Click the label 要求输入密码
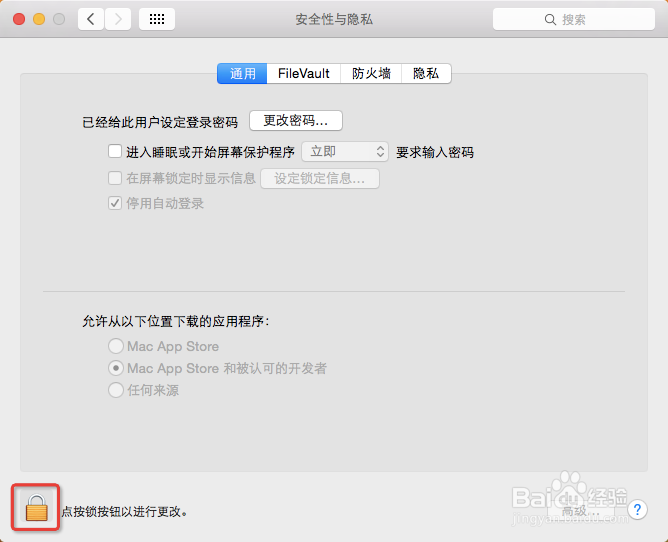This screenshot has width=668, height=542. pyautogui.click(x=435, y=153)
